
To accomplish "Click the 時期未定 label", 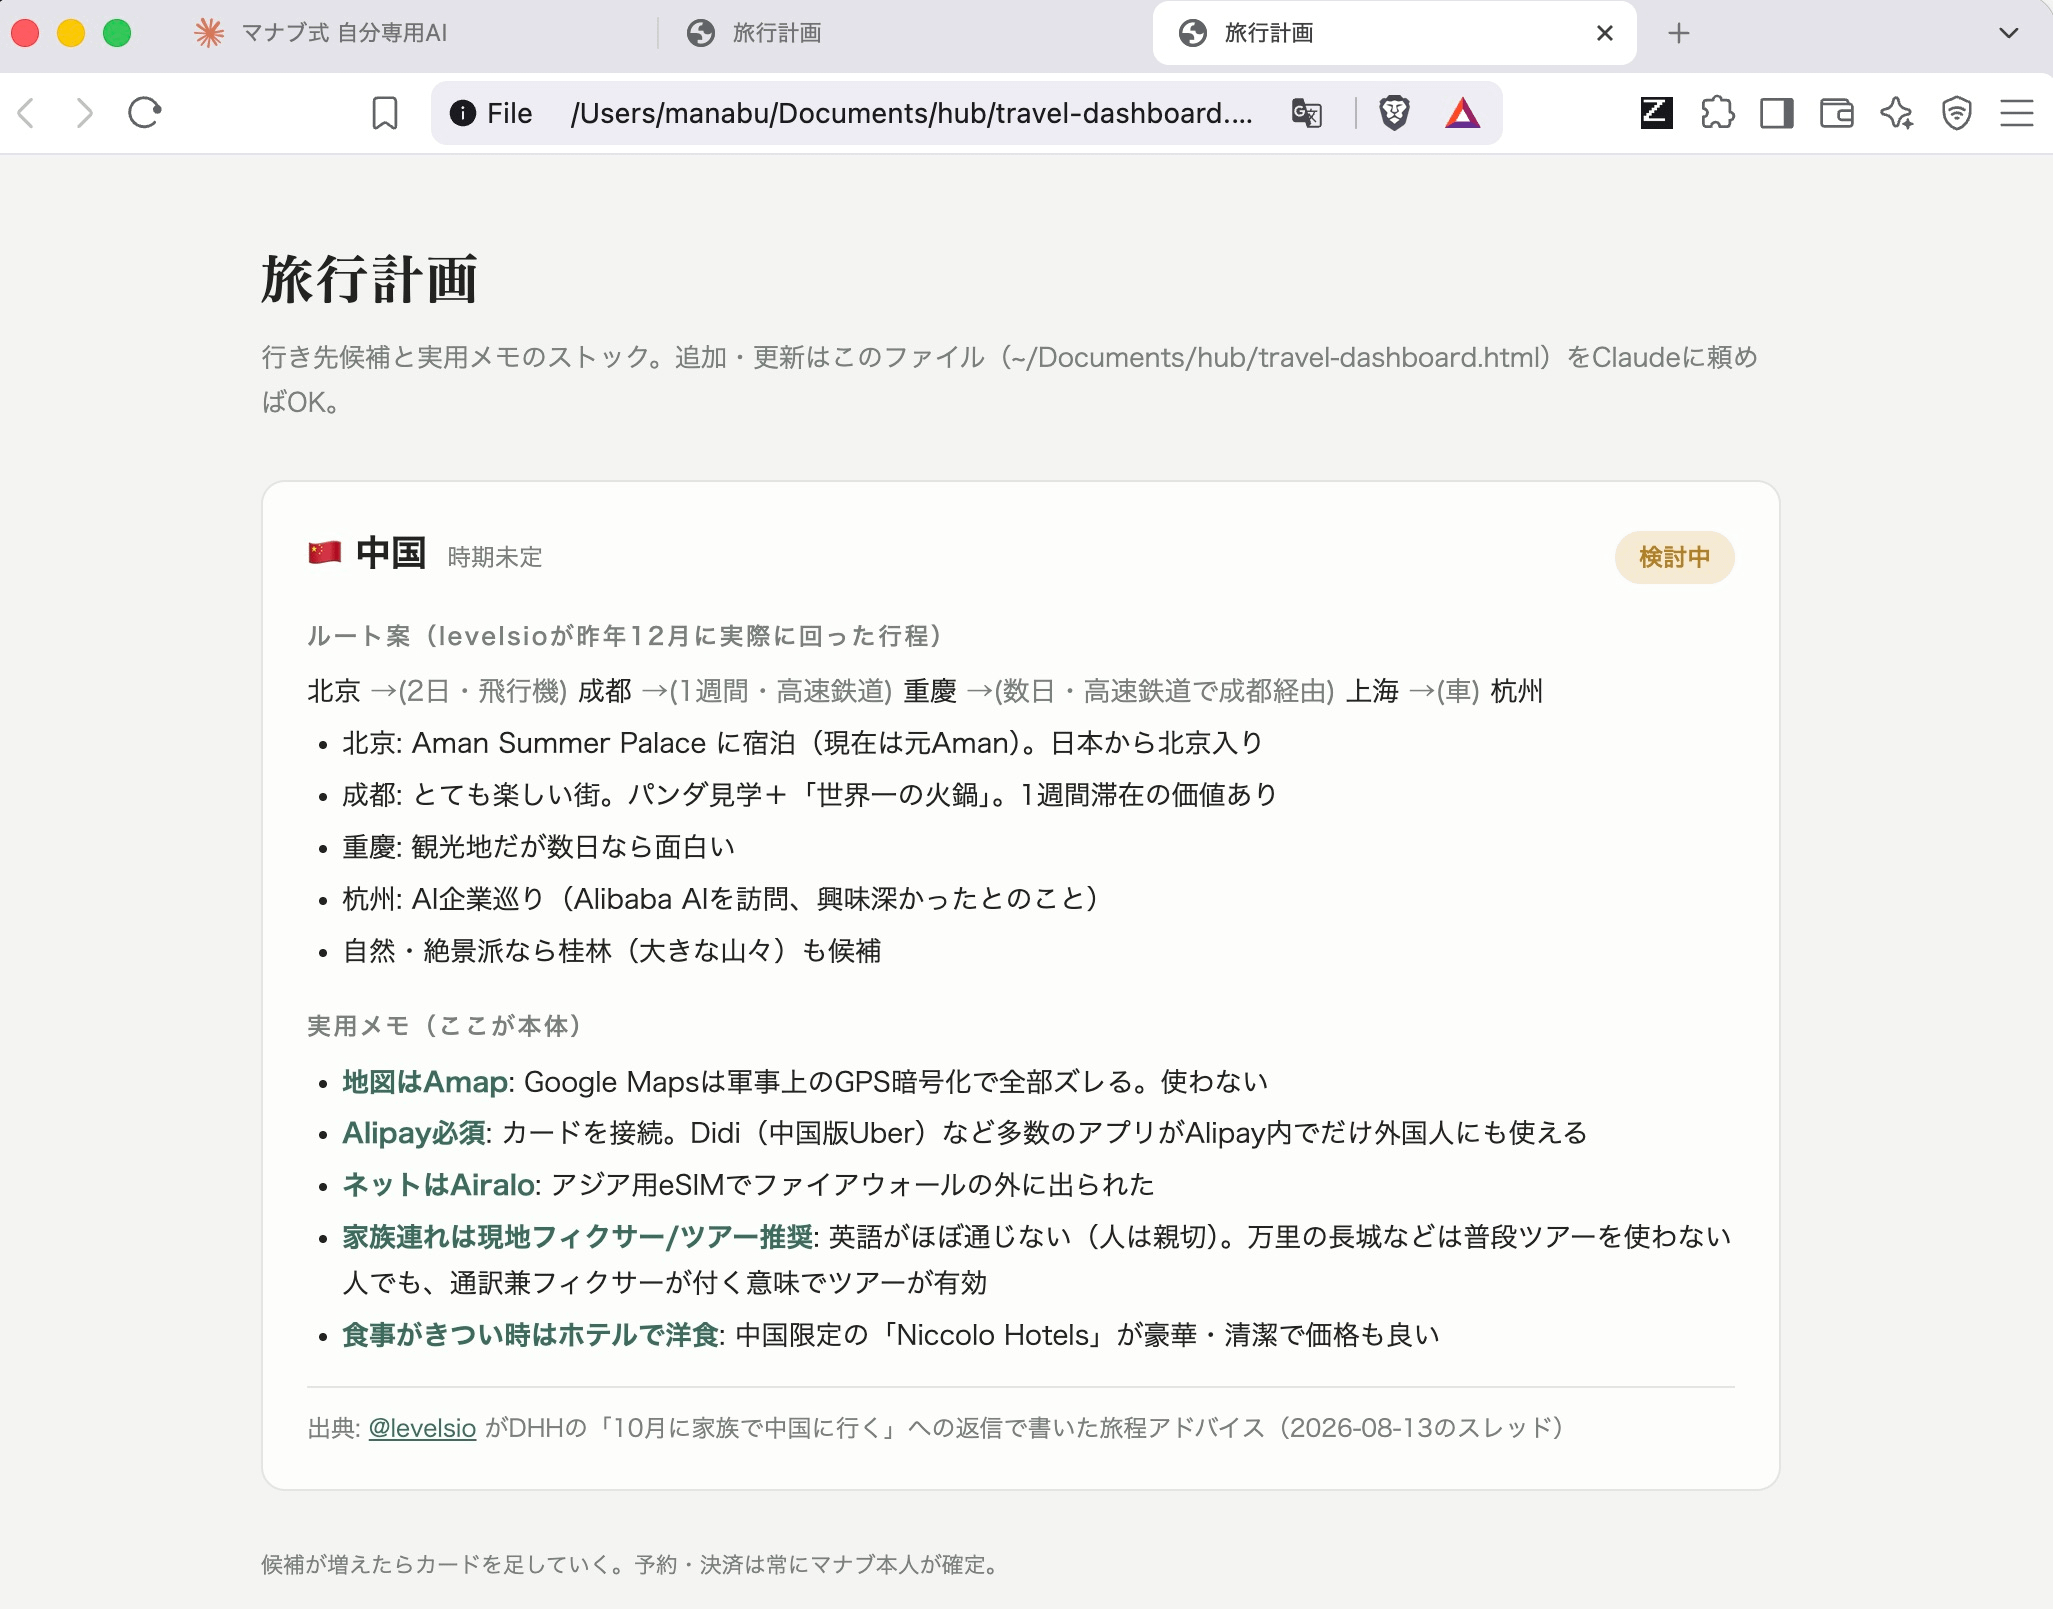I will coord(495,557).
